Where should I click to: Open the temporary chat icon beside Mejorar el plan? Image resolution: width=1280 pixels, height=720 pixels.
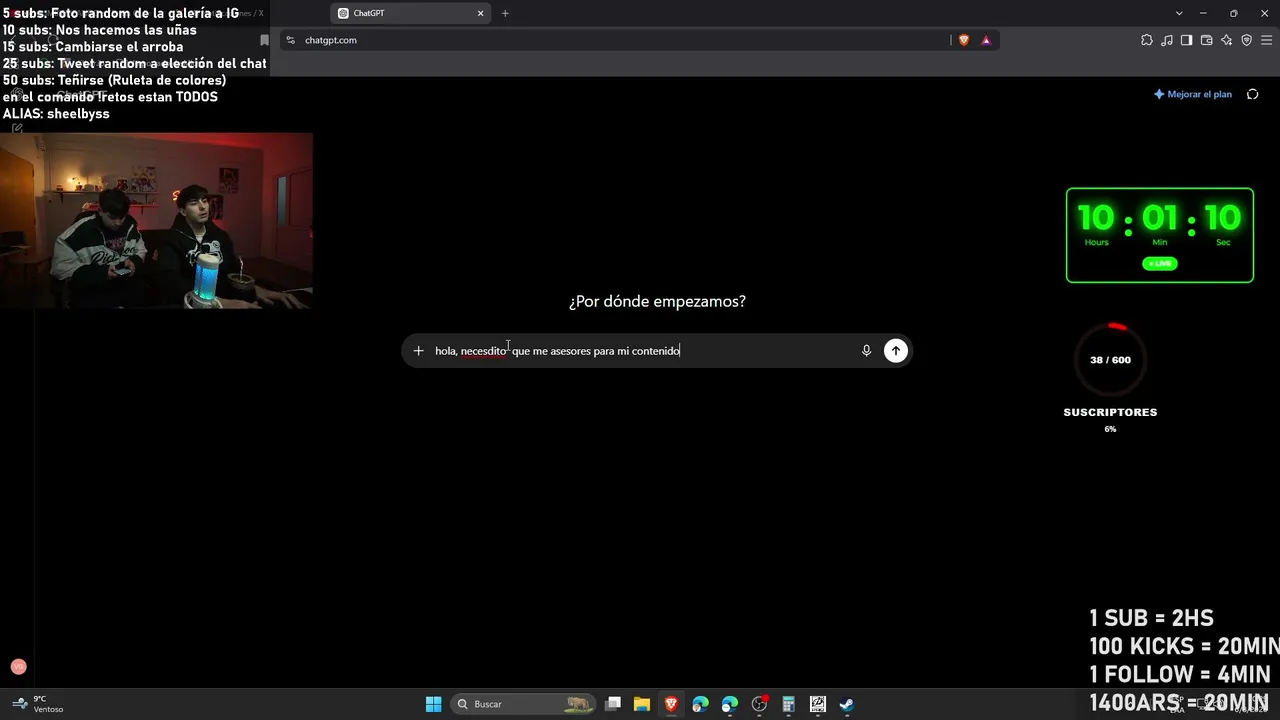(1252, 94)
